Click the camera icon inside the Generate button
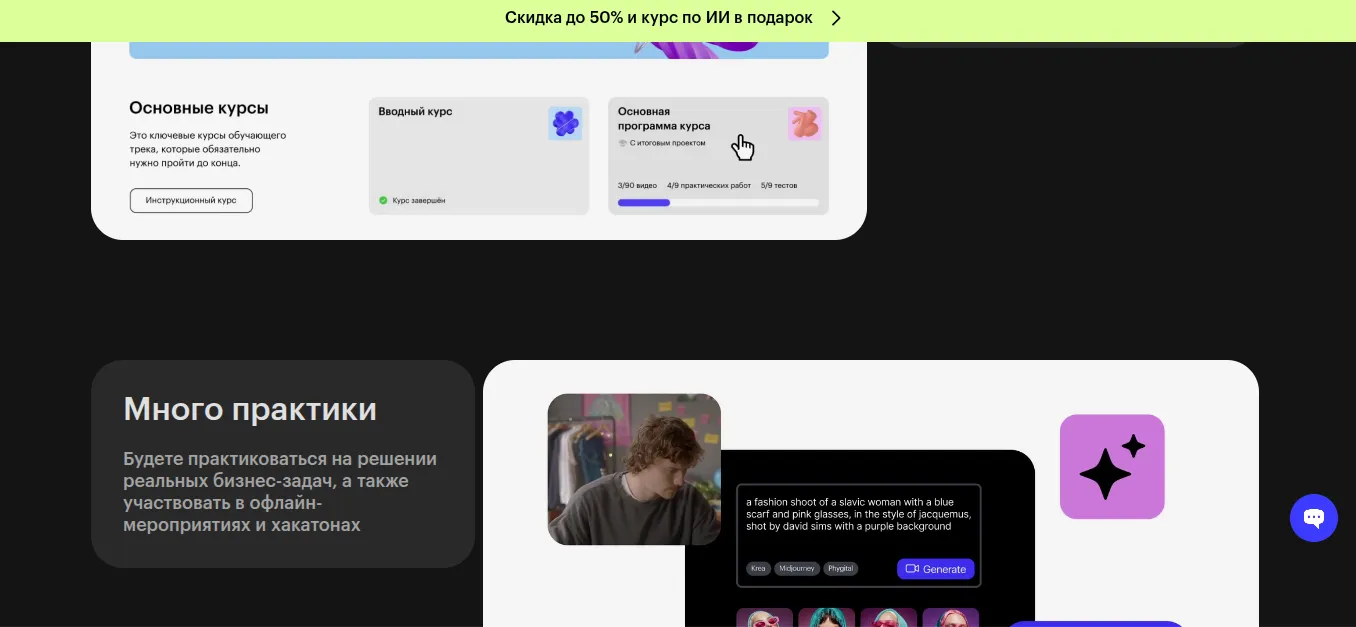Viewport: 1356px width, 627px height. click(912, 569)
